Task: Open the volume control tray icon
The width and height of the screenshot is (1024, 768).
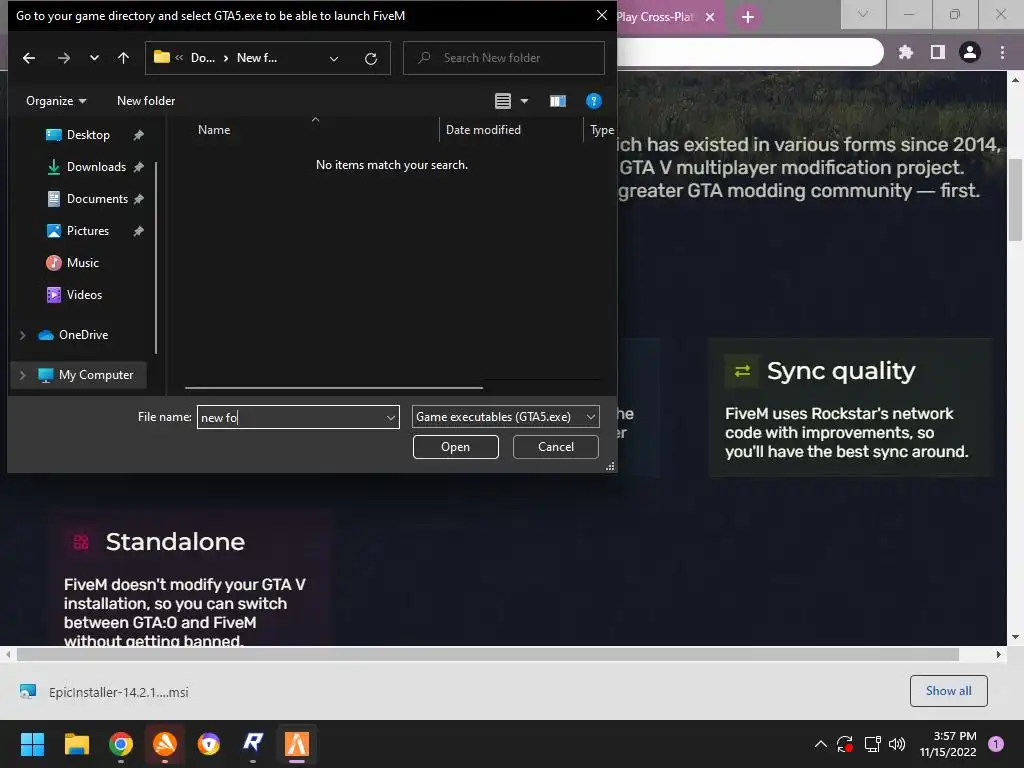Action: tap(897, 744)
